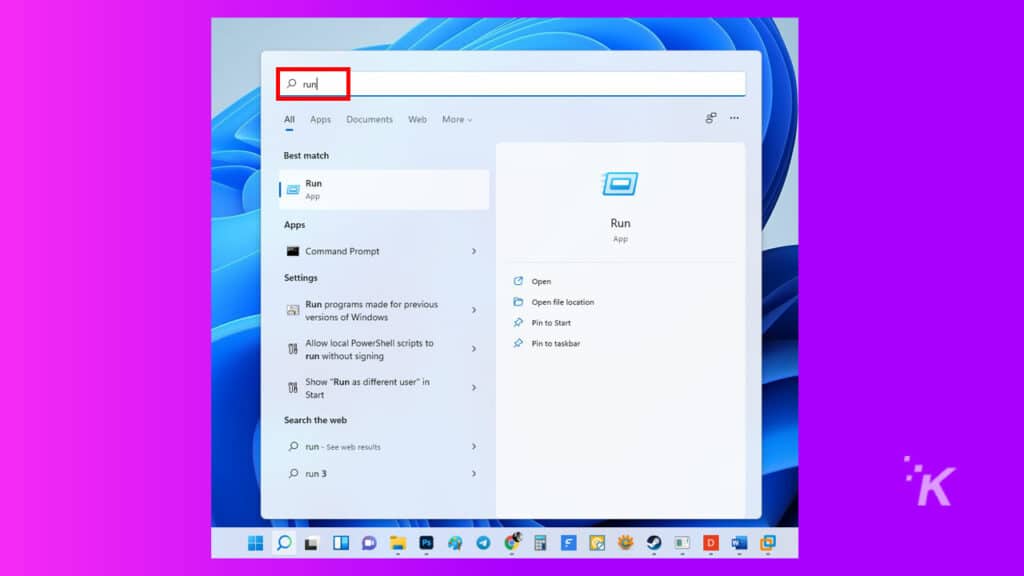Click the 'Search the web' heading text
Screen dimensions: 1024x576
(315, 420)
